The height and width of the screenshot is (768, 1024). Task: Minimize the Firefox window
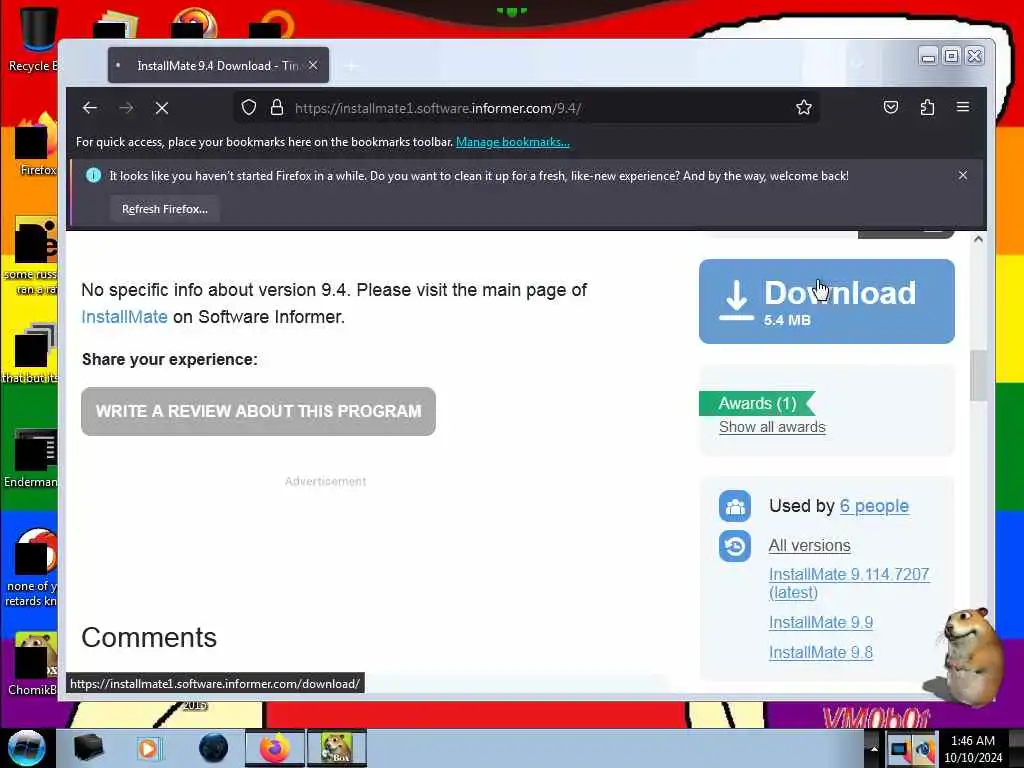tap(928, 57)
